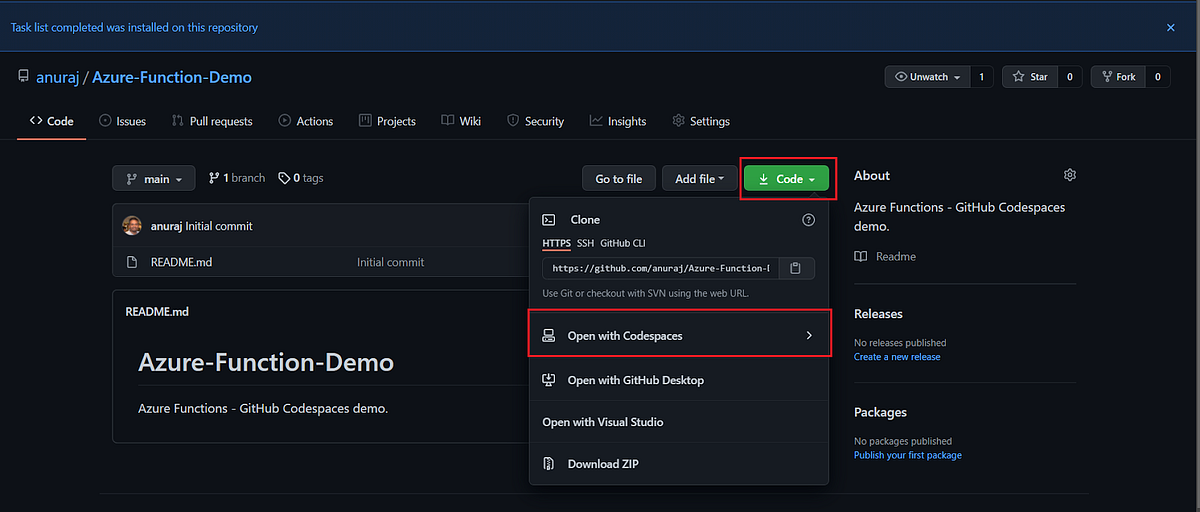Switch to the Code tab
Screen dimensions: 1200x512
52,121
